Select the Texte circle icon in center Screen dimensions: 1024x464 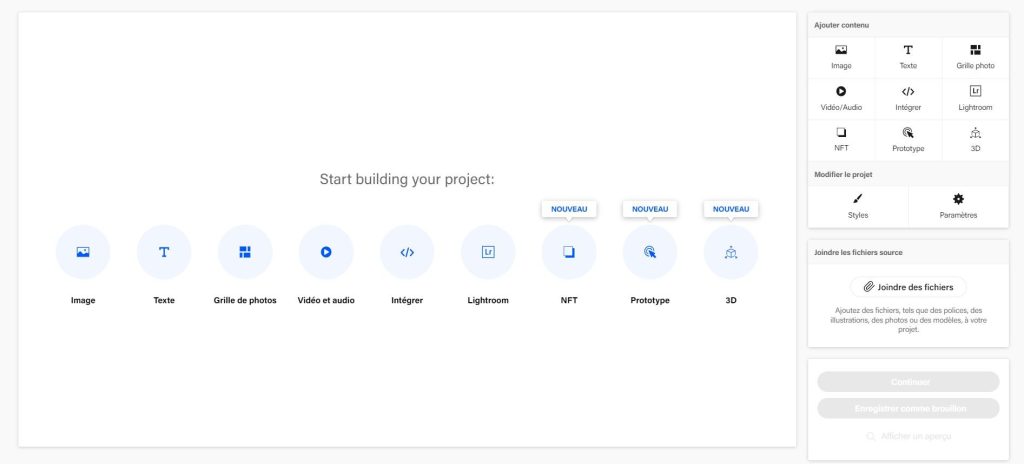click(164, 252)
